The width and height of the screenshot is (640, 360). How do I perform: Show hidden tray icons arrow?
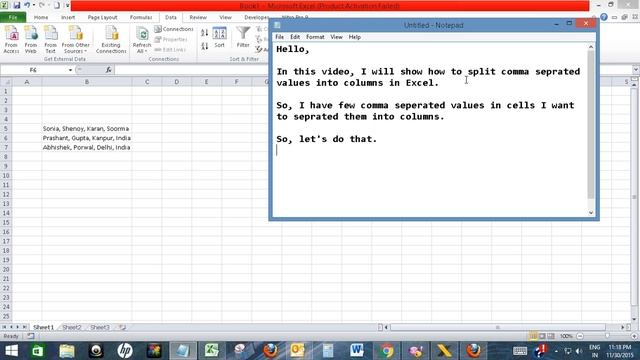[556, 351]
